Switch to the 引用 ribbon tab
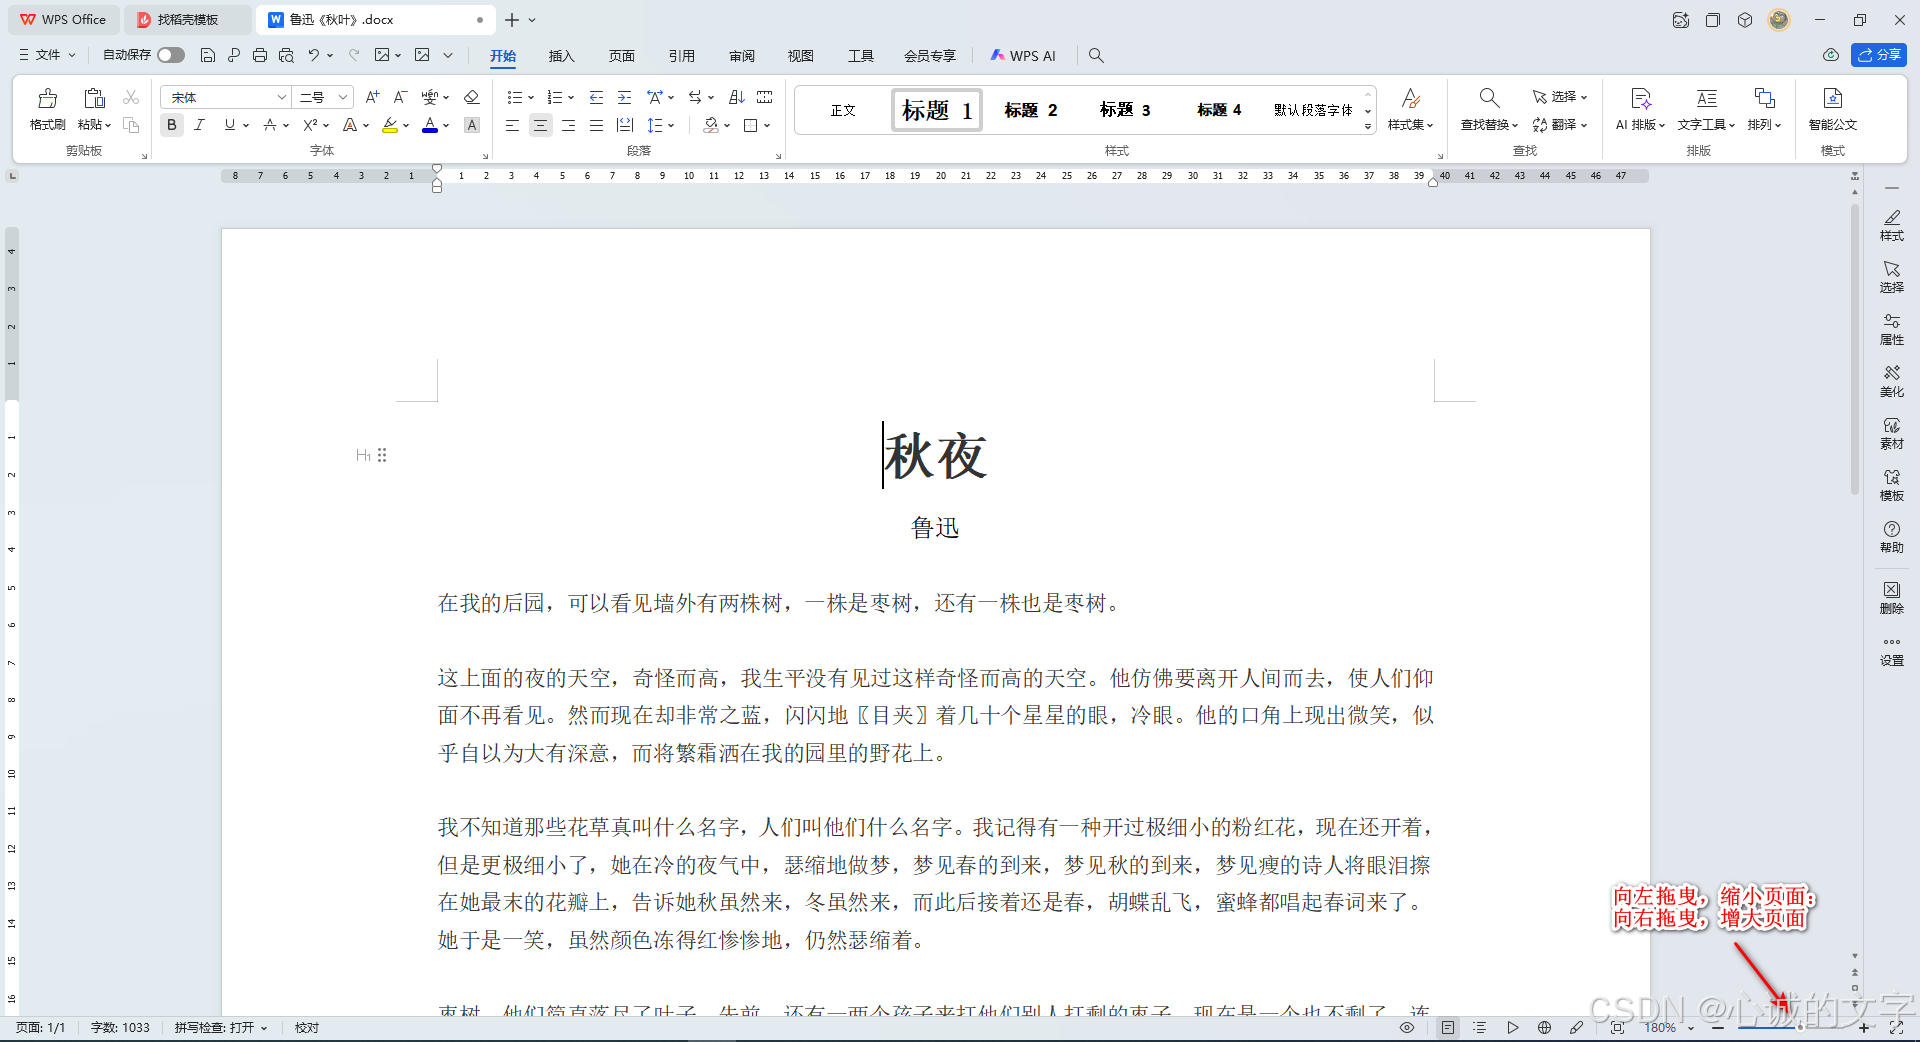The height and width of the screenshot is (1042, 1920). pos(682,56)
